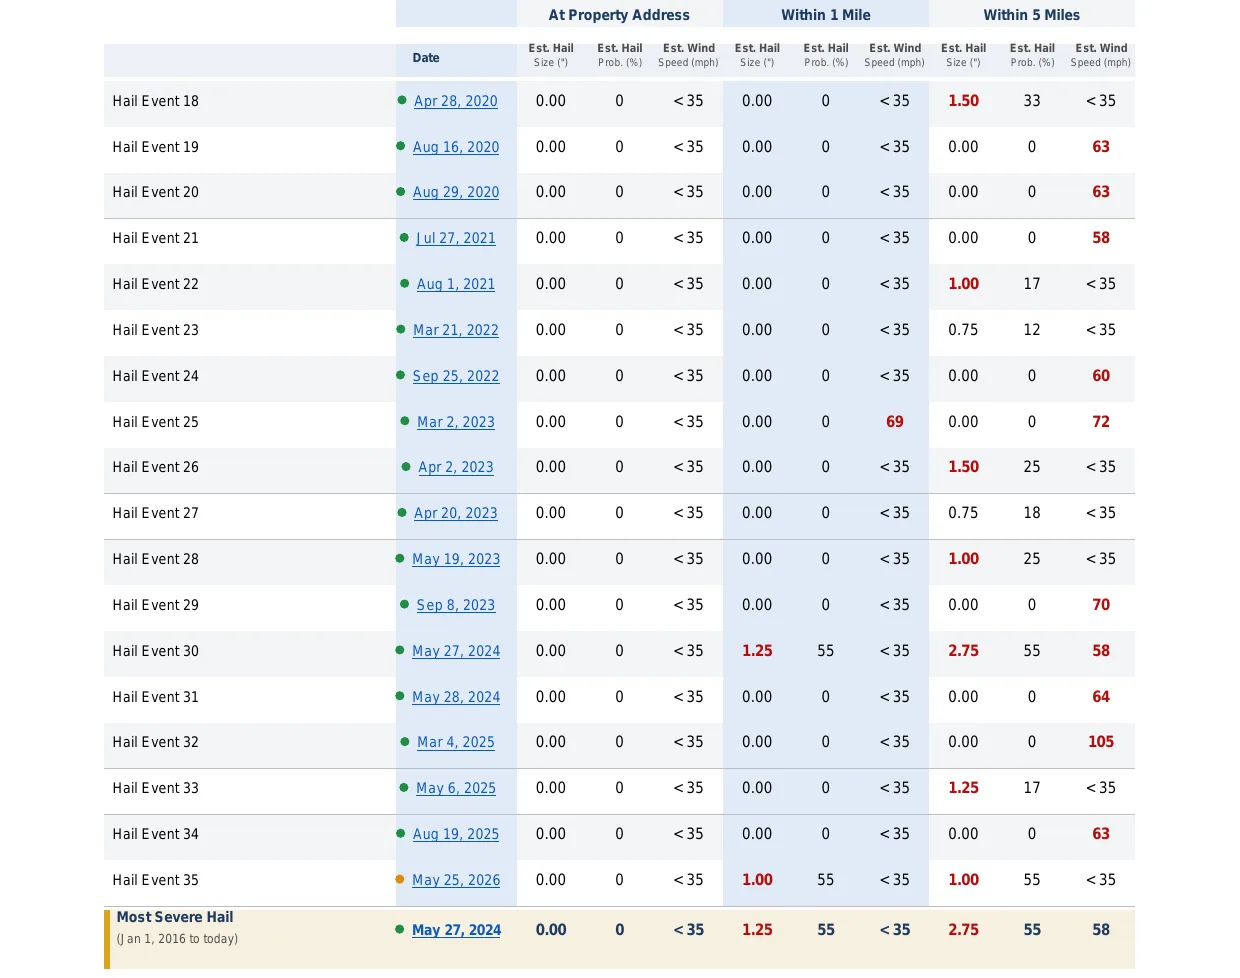Click the May 6, 2025 date link

click(x=456, y=788)
